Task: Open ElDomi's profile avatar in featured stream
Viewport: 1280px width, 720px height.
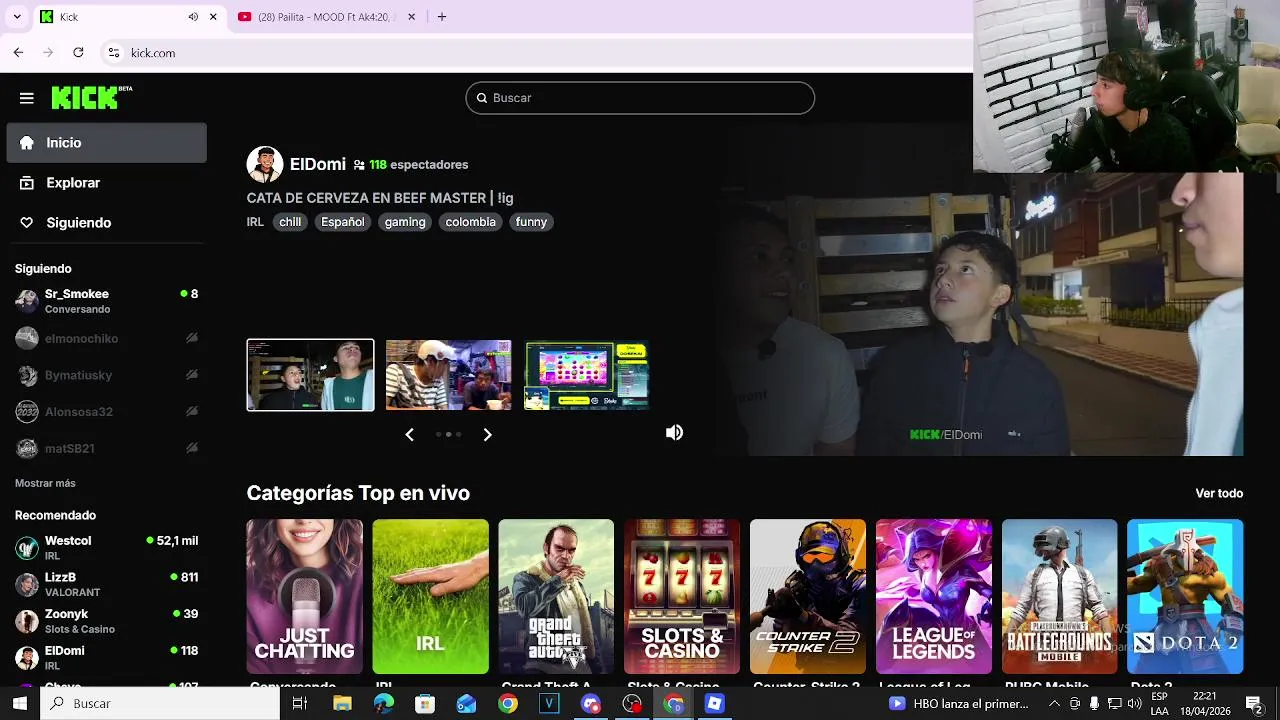Action: pos(265,165)
